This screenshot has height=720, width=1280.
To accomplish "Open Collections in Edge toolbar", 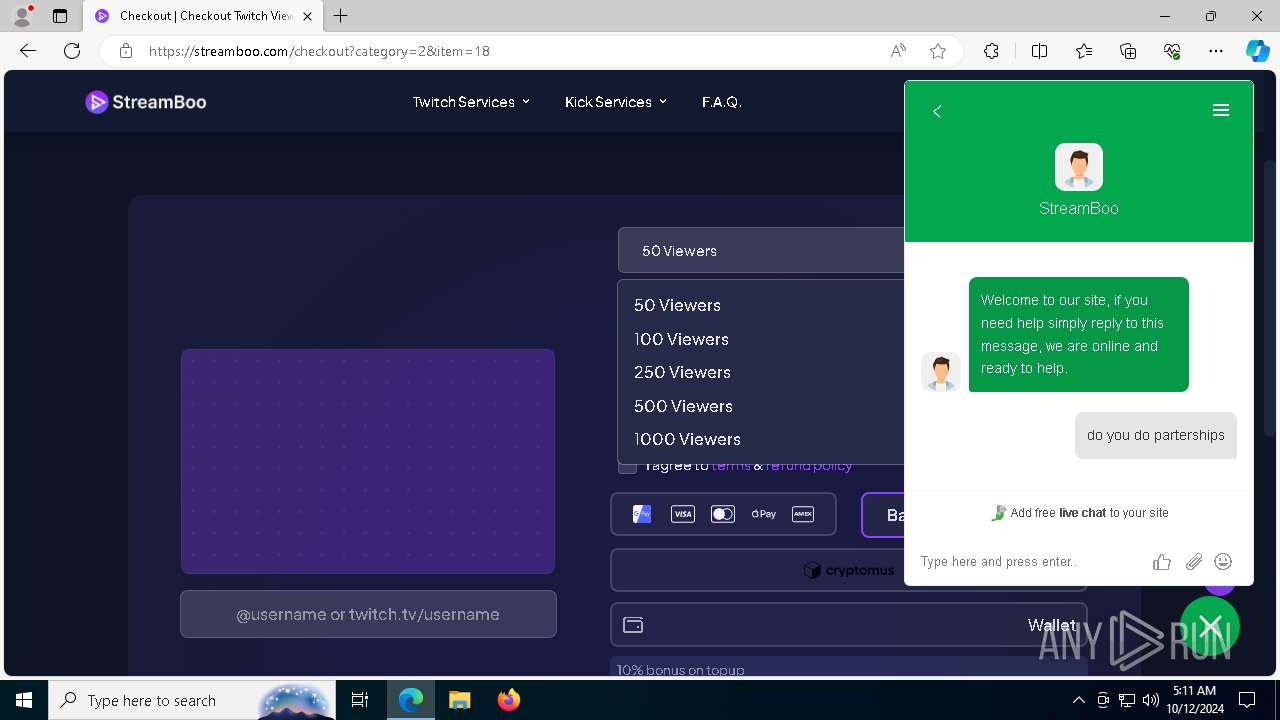I will click(1128, 51).
